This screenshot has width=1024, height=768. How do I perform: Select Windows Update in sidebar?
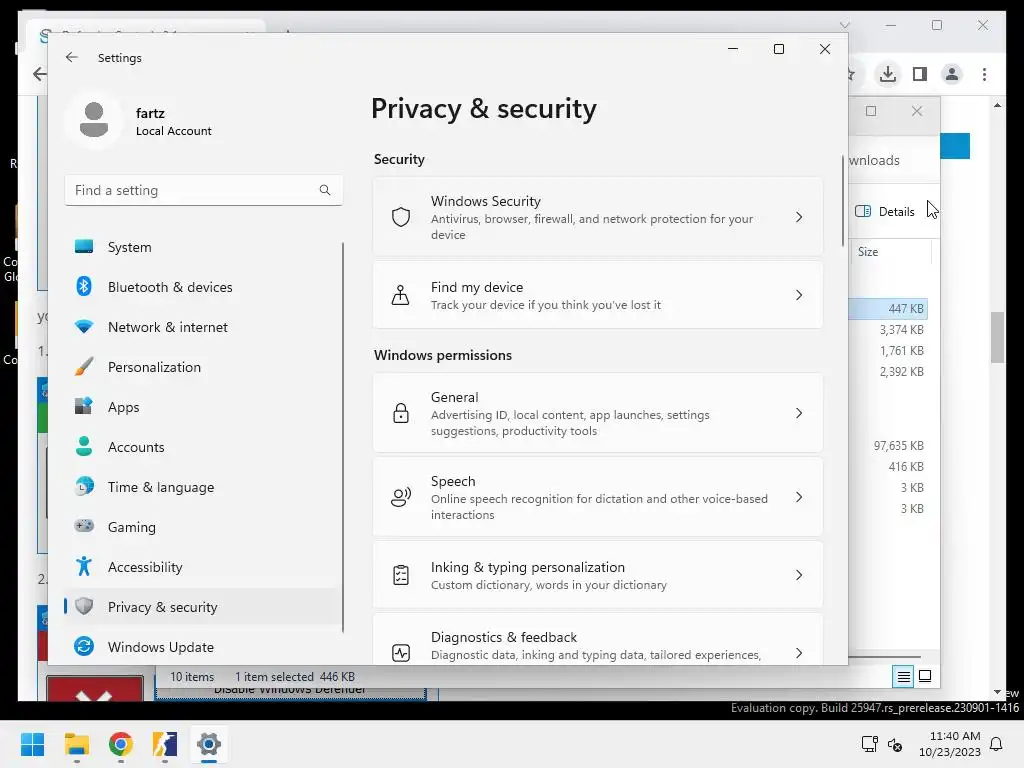click(x=203, y=647)
